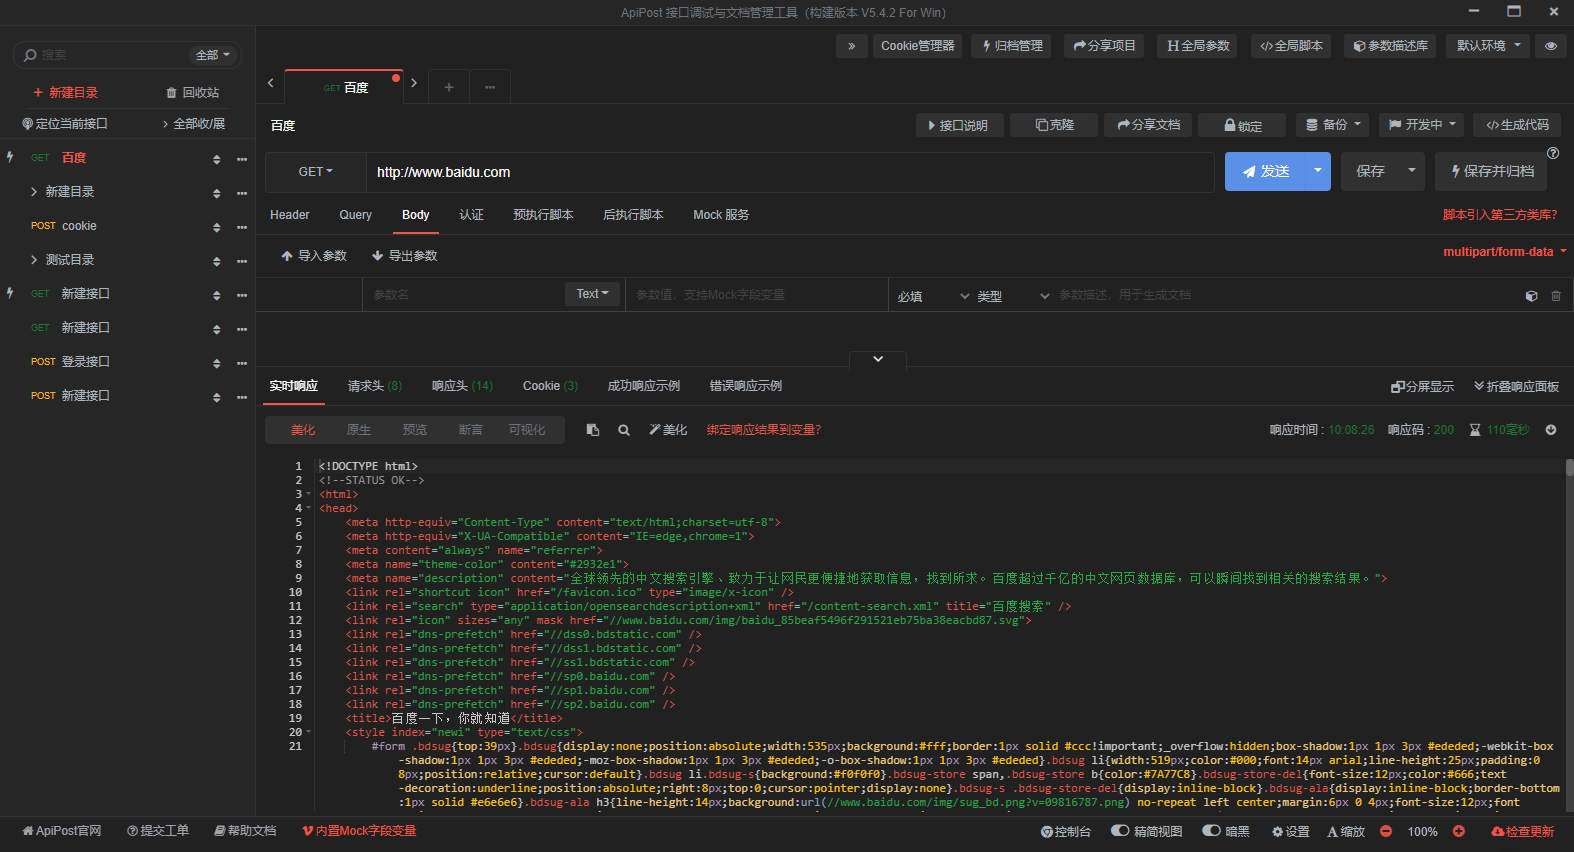Screen dimensions: 1574x852
Task: Open 全局参数 global parameters
Action: point(1198,46)
